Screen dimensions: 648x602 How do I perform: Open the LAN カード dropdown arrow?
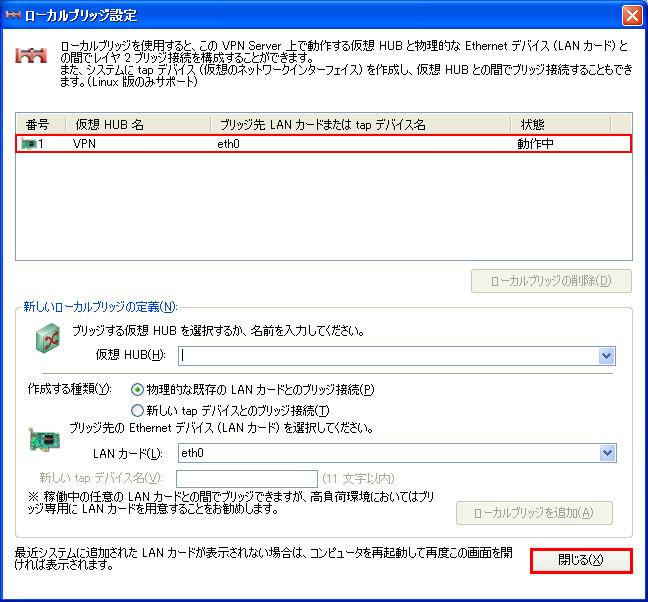click(607, 453)
